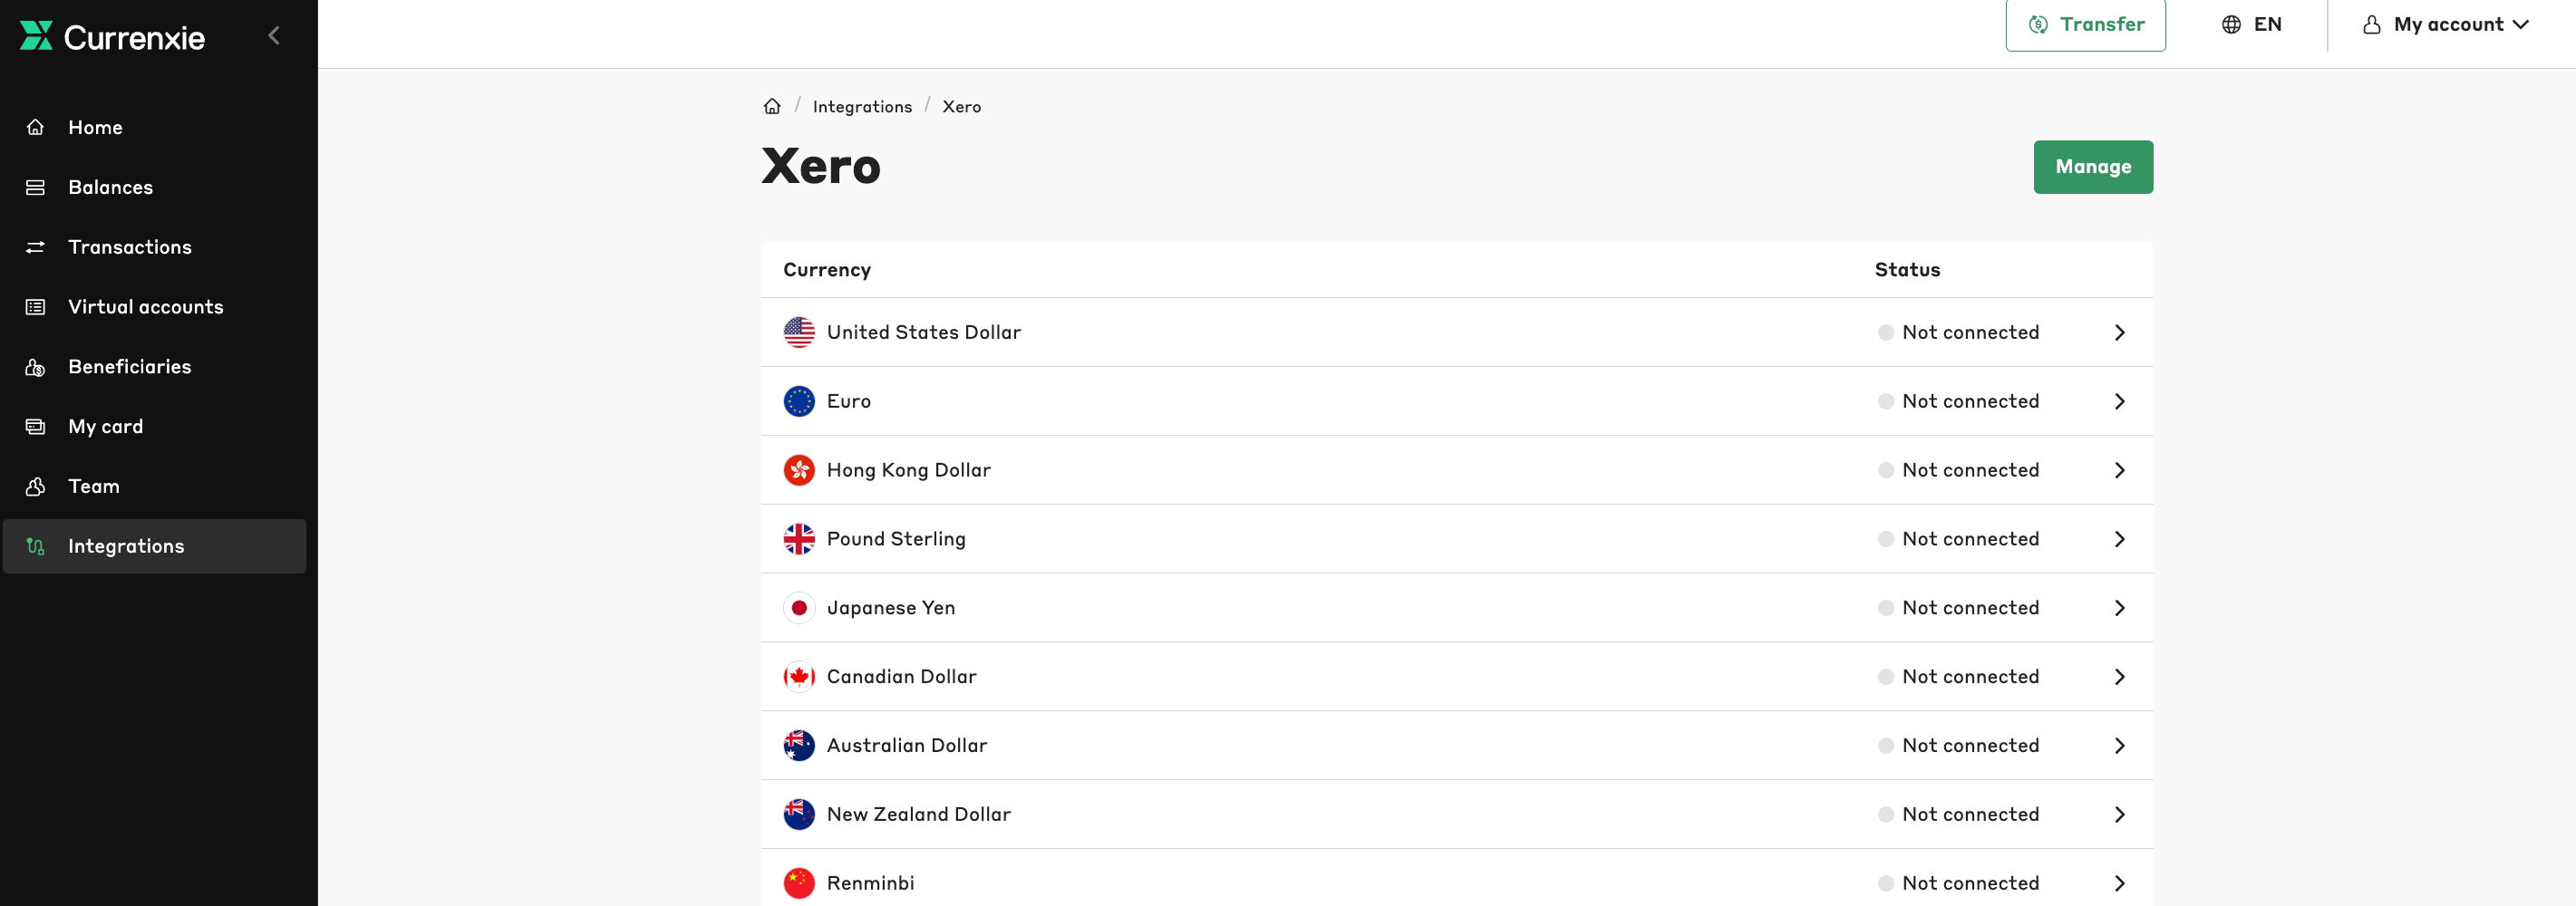Click the user profile icon
Screen dimensions: 2576x906
(2371, 24)
